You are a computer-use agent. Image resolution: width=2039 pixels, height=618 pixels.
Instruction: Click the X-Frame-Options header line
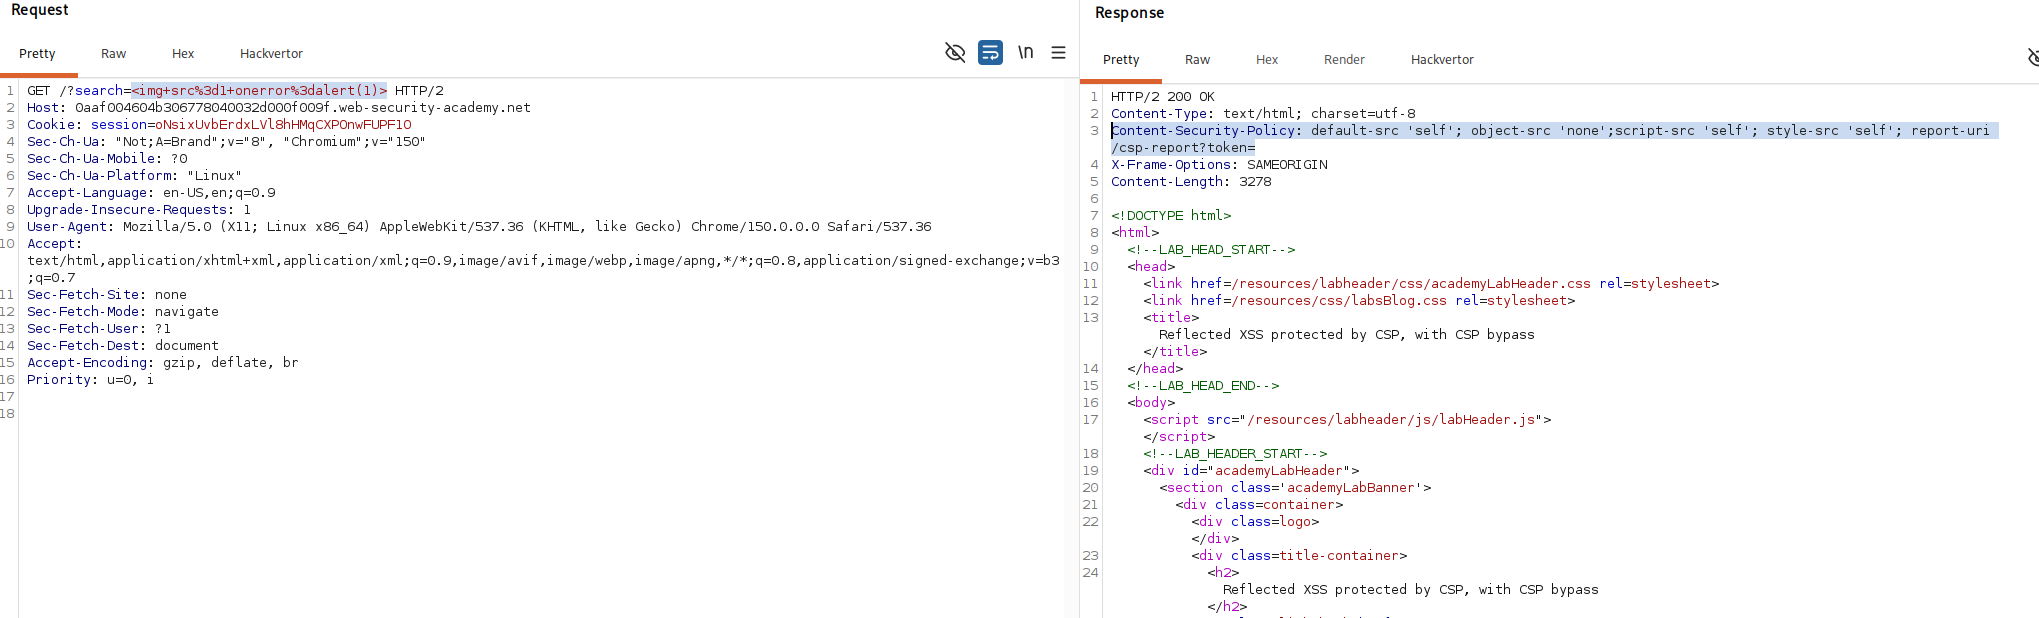pyautogui.click(x=1219, y=165)
